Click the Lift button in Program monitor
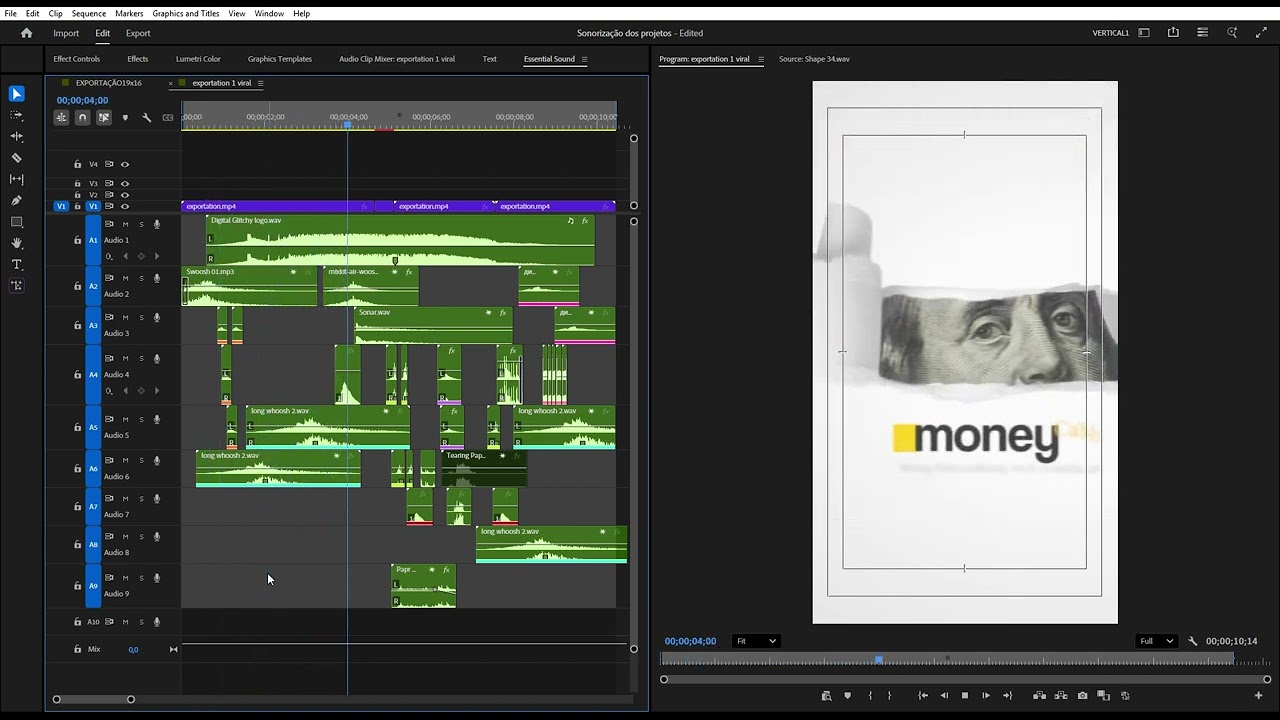Screen dimensions: 1280x720 point(1039,696)
